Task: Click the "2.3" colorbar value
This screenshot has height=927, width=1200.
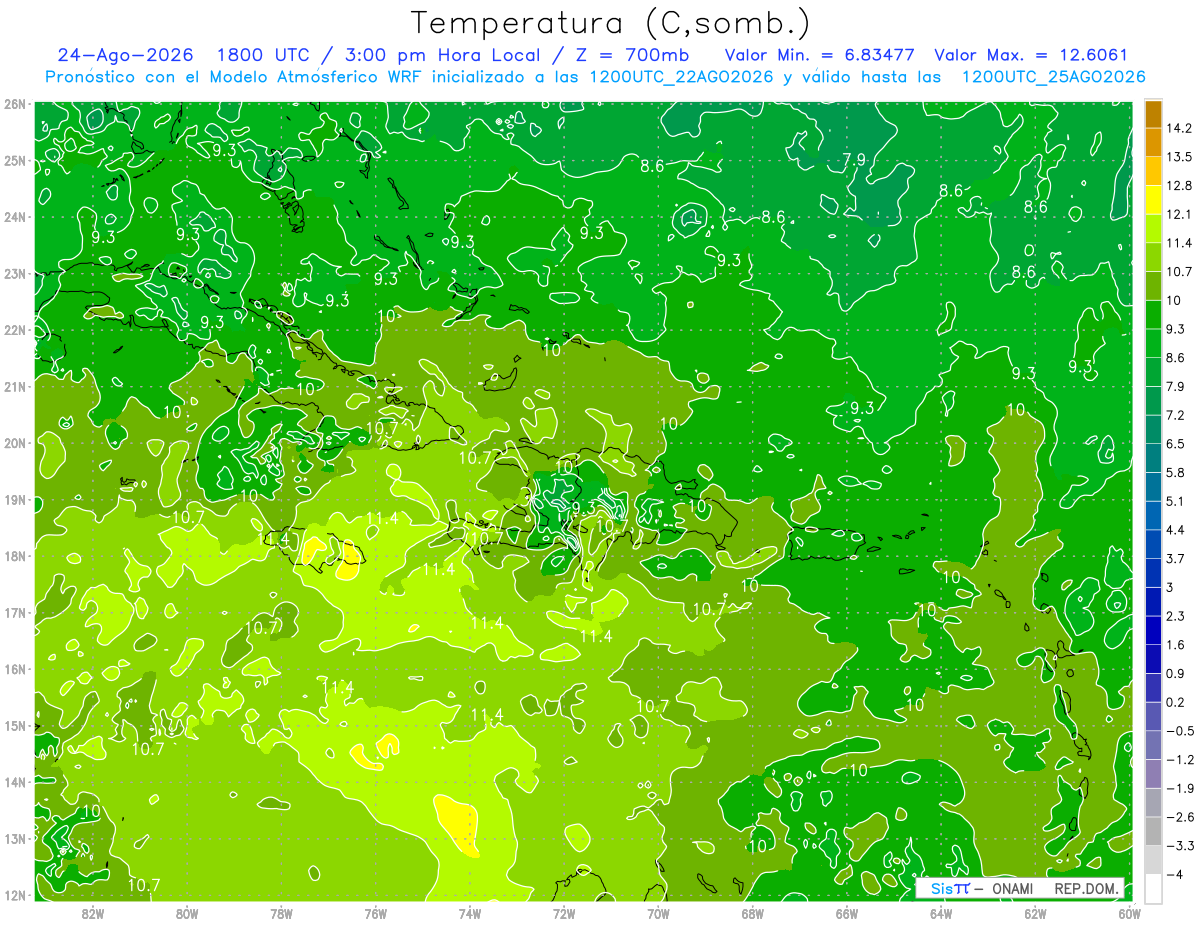Action: (x=1176, y=616)
